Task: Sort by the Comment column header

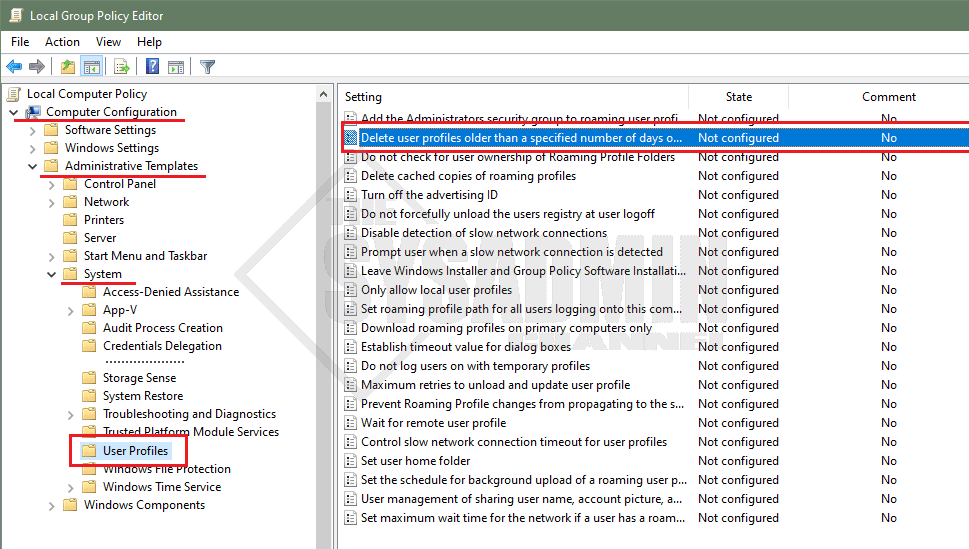Action: click(889, 97)
